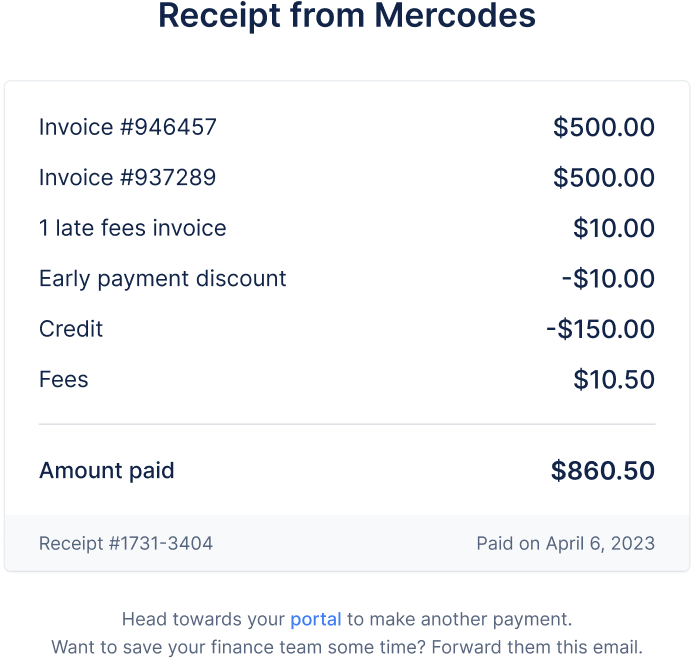Click Receipt #1731-3404 number
The image size is (694, 658).
[126, 543]
